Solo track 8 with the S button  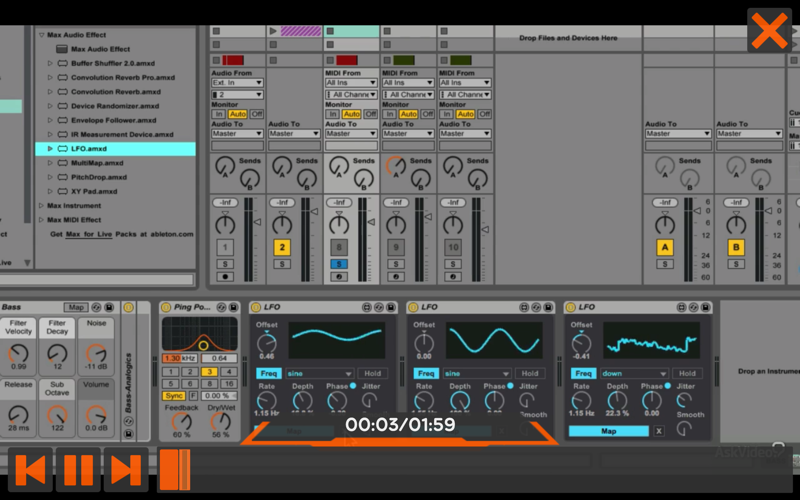[339, 264]
